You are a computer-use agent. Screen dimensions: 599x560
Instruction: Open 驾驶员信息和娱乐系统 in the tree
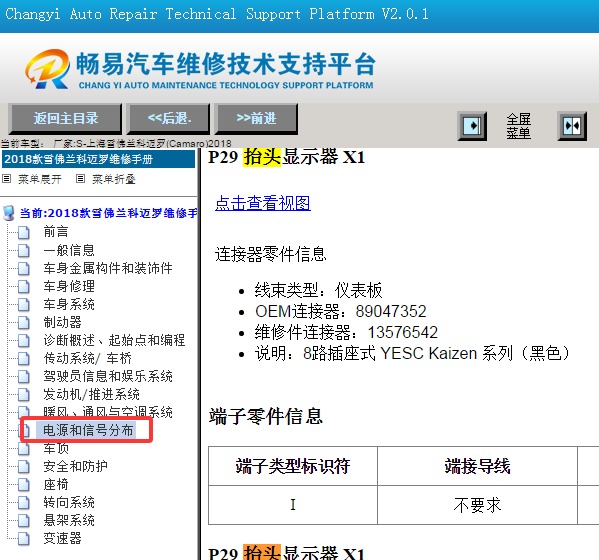108,376
